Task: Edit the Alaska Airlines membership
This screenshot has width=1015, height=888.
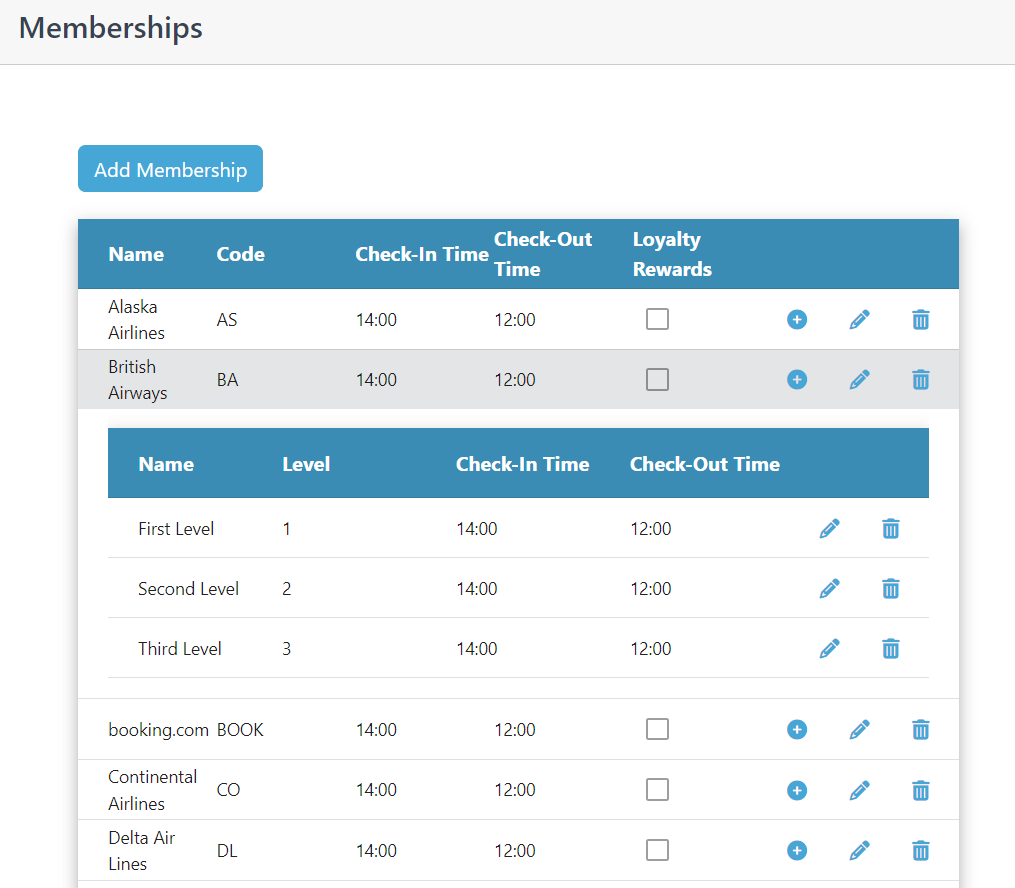Action: click(x=859, y=320)
